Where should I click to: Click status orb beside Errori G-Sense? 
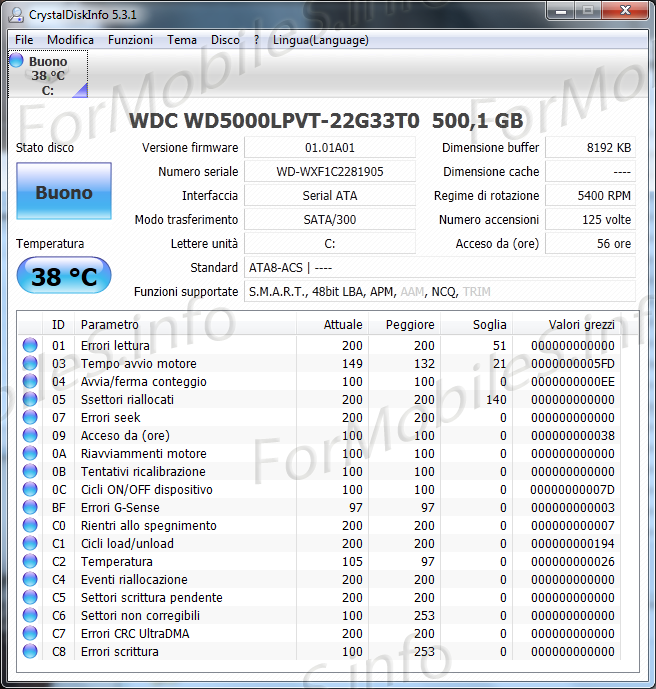30,508
